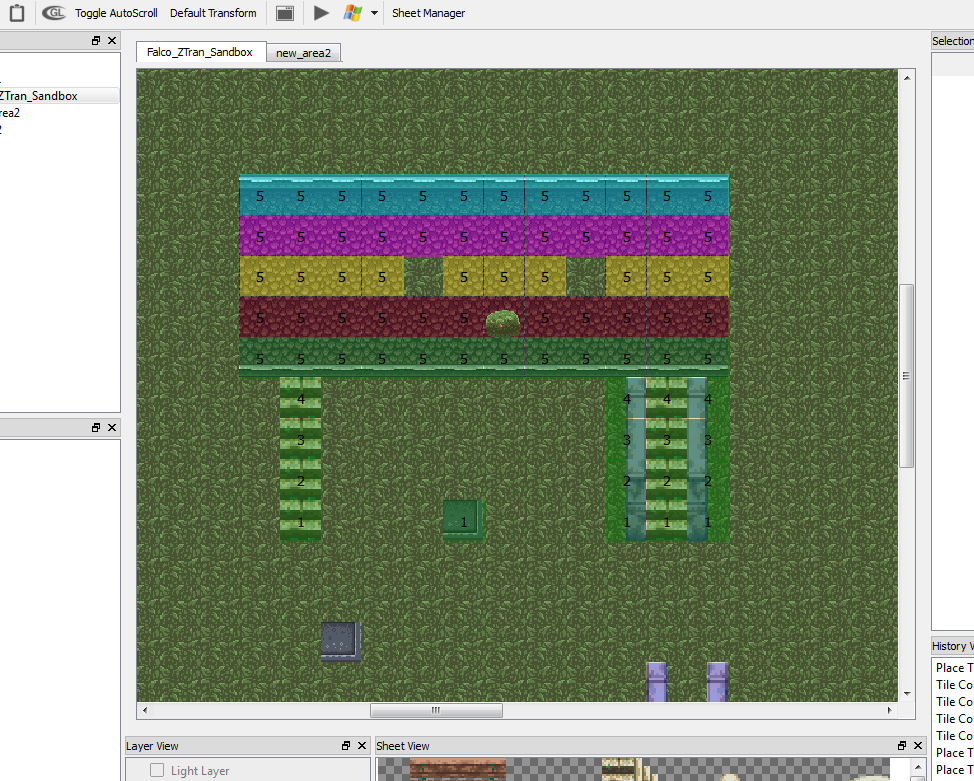The image size is (974, 781).
Task: Click the left purple pillar tile
Action: tap(657, 682)
